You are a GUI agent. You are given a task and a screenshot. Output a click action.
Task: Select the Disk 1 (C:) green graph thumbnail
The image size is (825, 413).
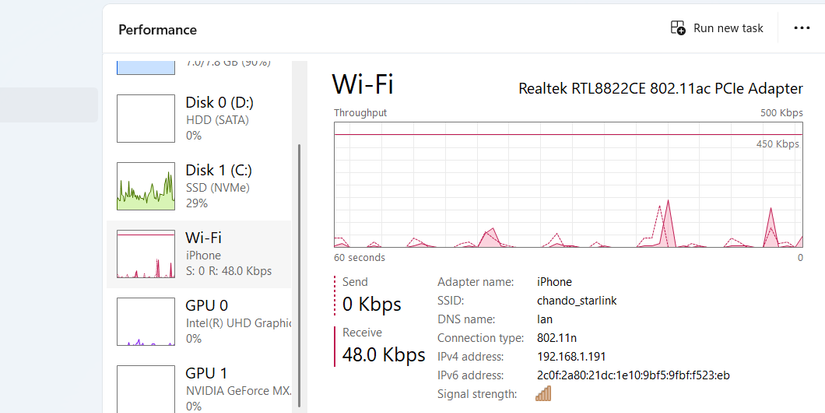click(x=145, y=186)
